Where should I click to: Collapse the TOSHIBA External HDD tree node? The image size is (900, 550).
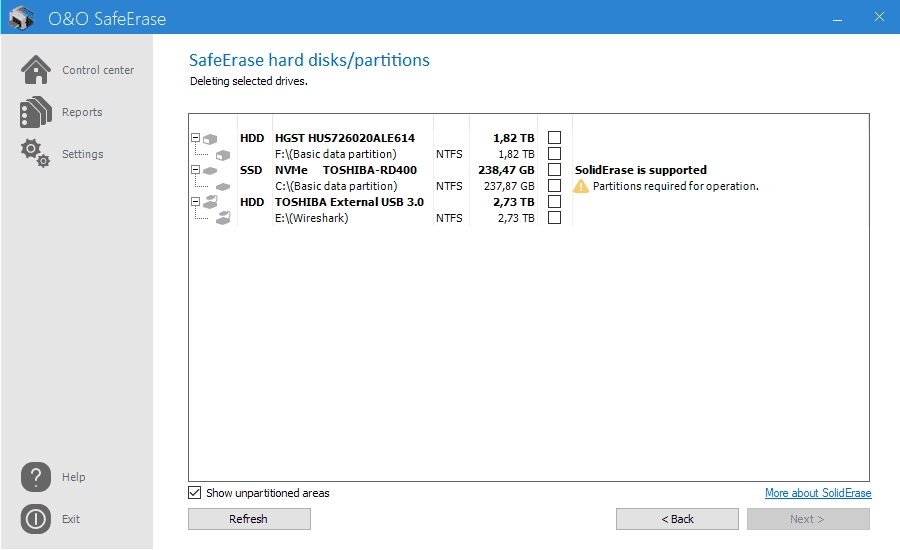[195, 202]
